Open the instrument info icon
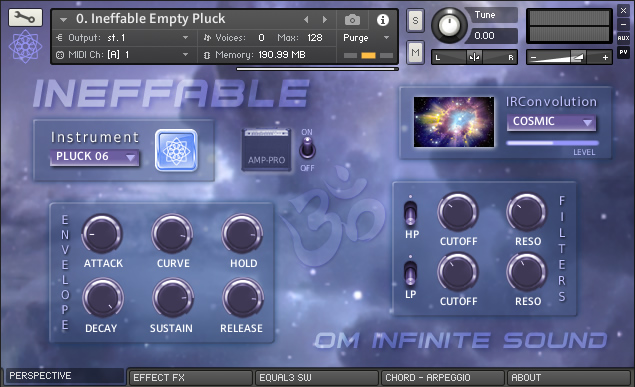The height and width of the screenshot is (387, 635). pyautogui.click(x=383, y=20)
